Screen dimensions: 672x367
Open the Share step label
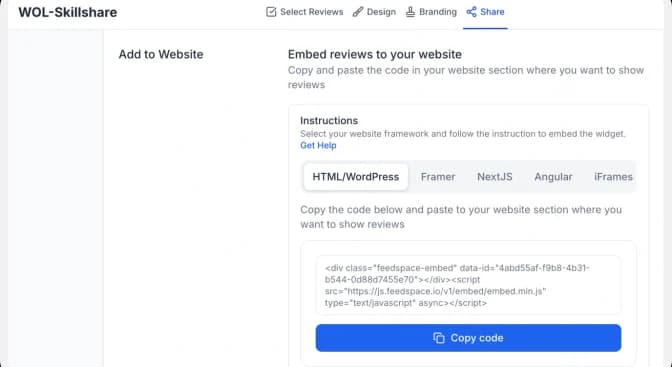(x=492, y=12)
